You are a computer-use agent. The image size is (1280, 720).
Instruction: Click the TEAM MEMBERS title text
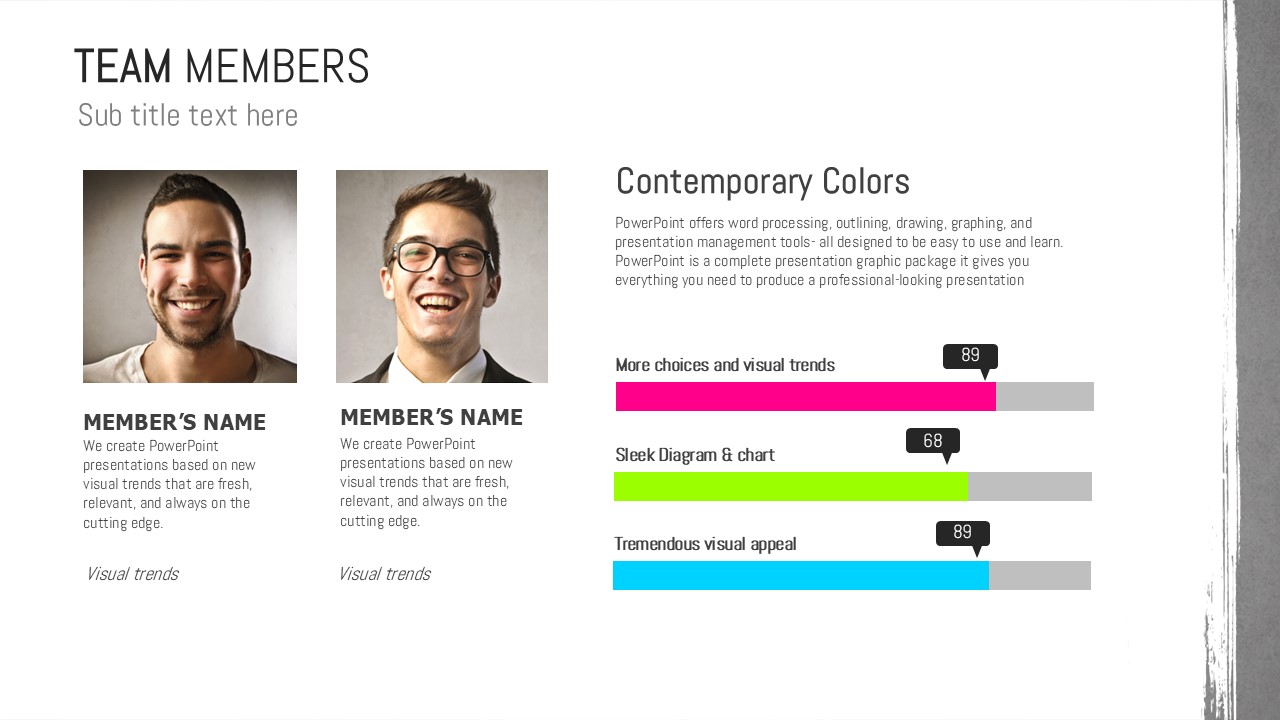[222, 67]
